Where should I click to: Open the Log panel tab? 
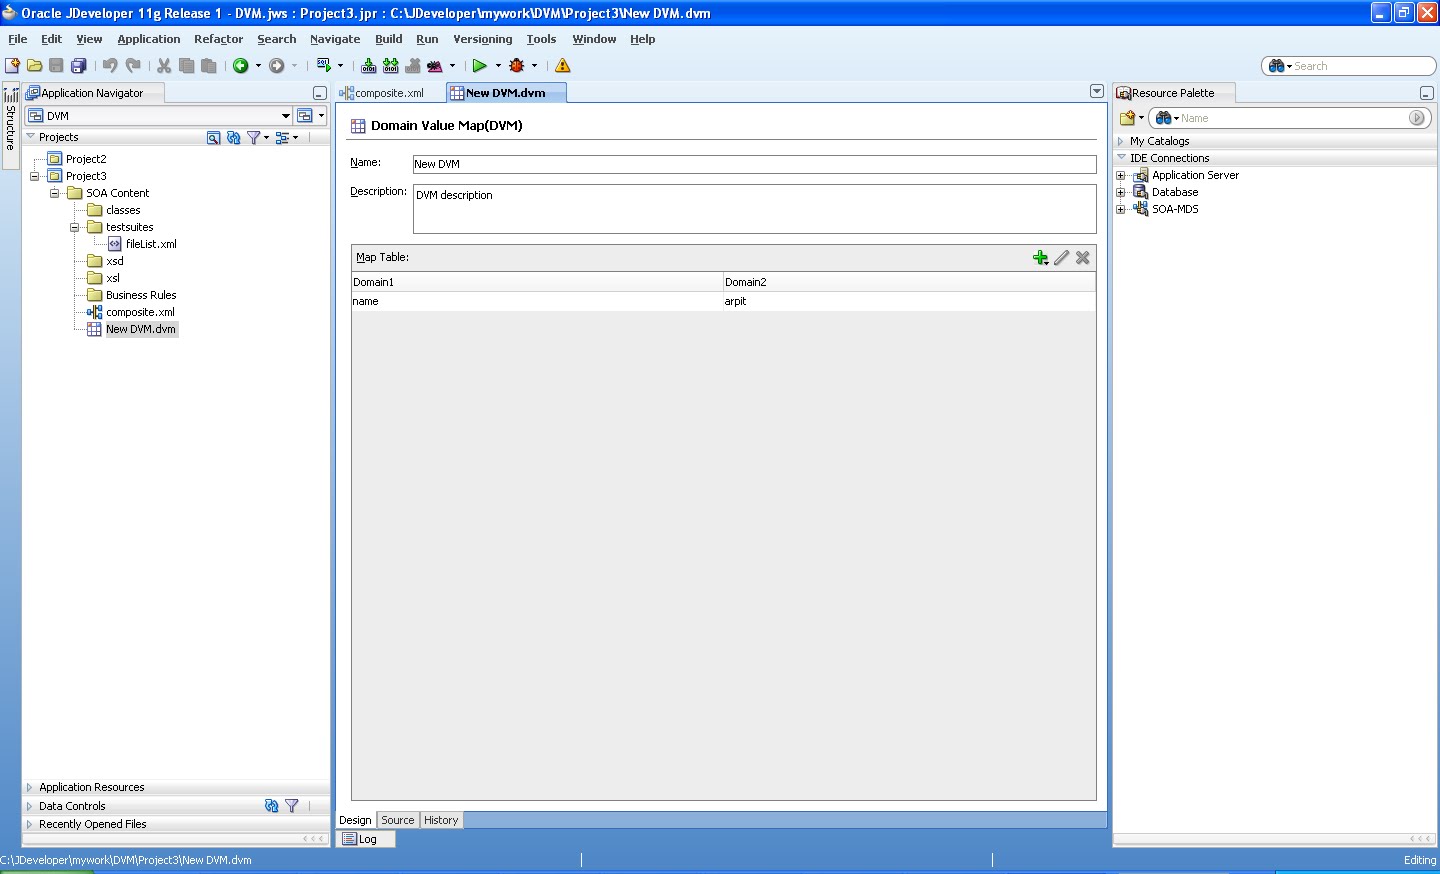pyautogui.click(x=366, y=839)
